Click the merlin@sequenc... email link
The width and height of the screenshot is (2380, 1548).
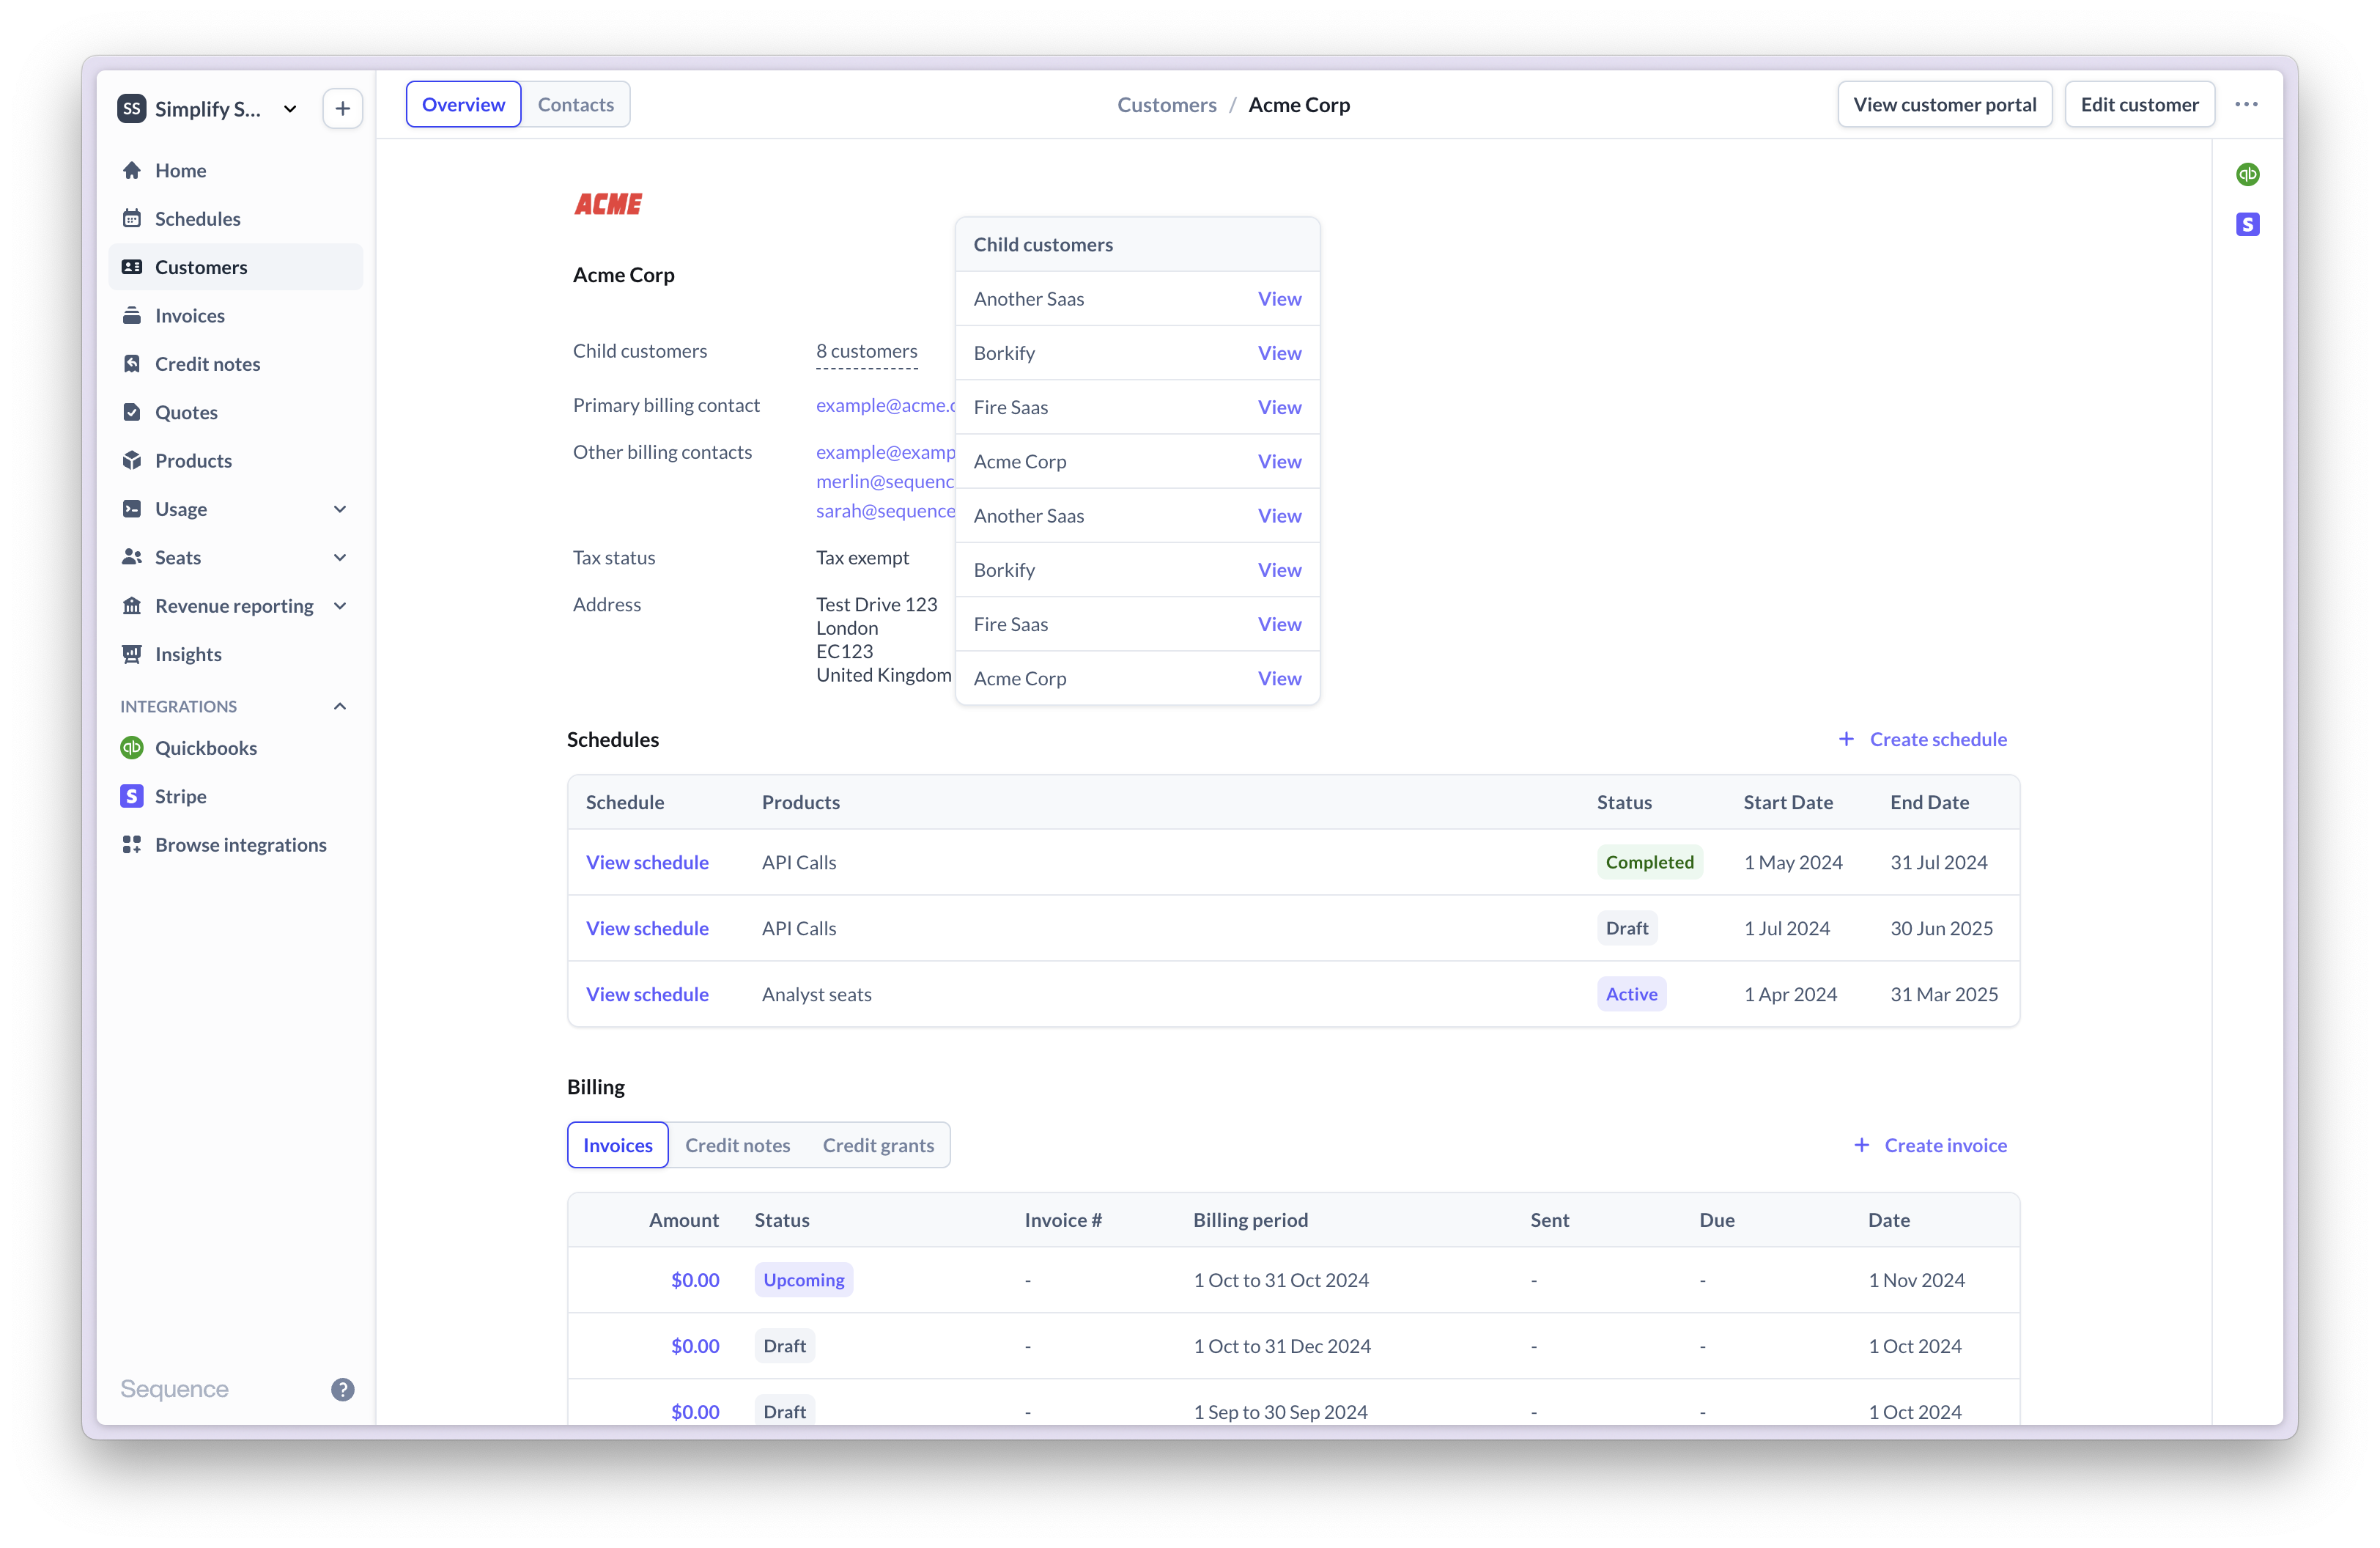coord(885,481)
